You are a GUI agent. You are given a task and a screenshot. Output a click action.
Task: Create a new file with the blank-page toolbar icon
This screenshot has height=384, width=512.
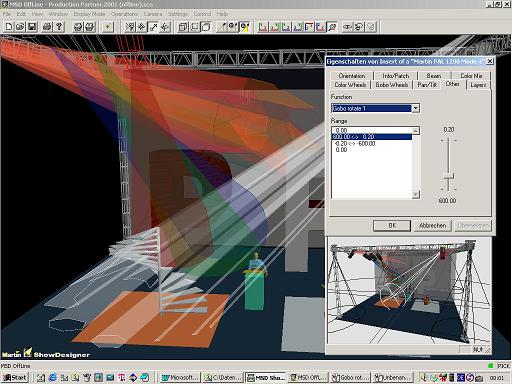click(x=9, y=27)
